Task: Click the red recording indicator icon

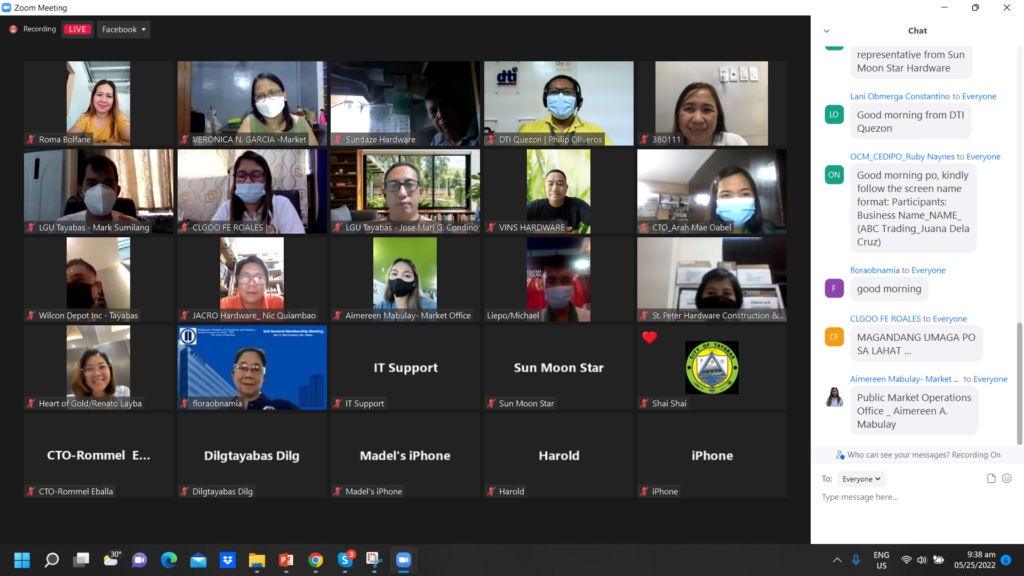Action: click(x=15, y=29)
